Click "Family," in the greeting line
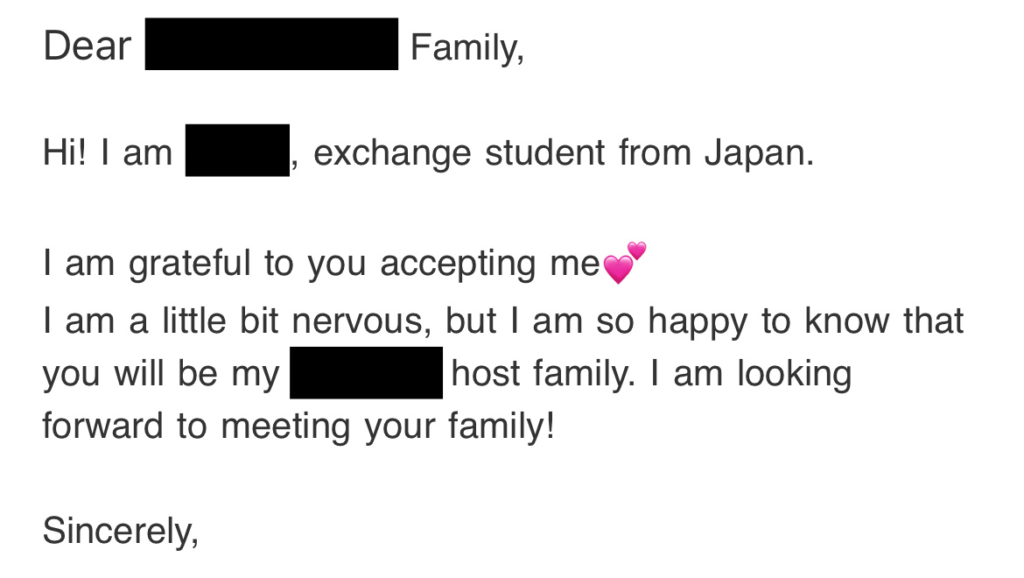The image size is (1024, 578). 467,47
